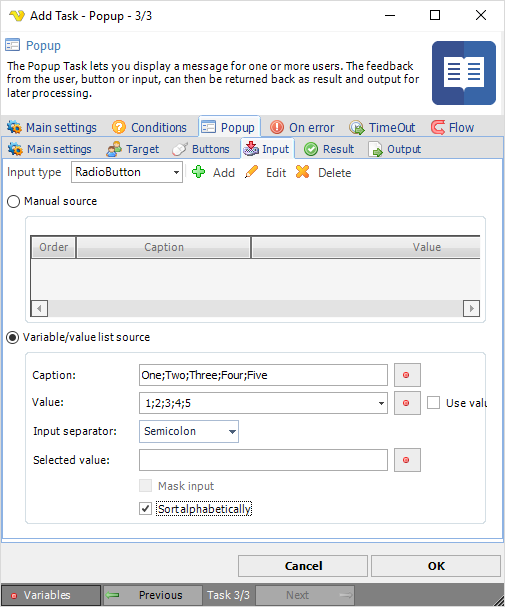Click the OK button
Image resolution: width=505 pixels, height=607 pixels.
[x=436, y=566]
